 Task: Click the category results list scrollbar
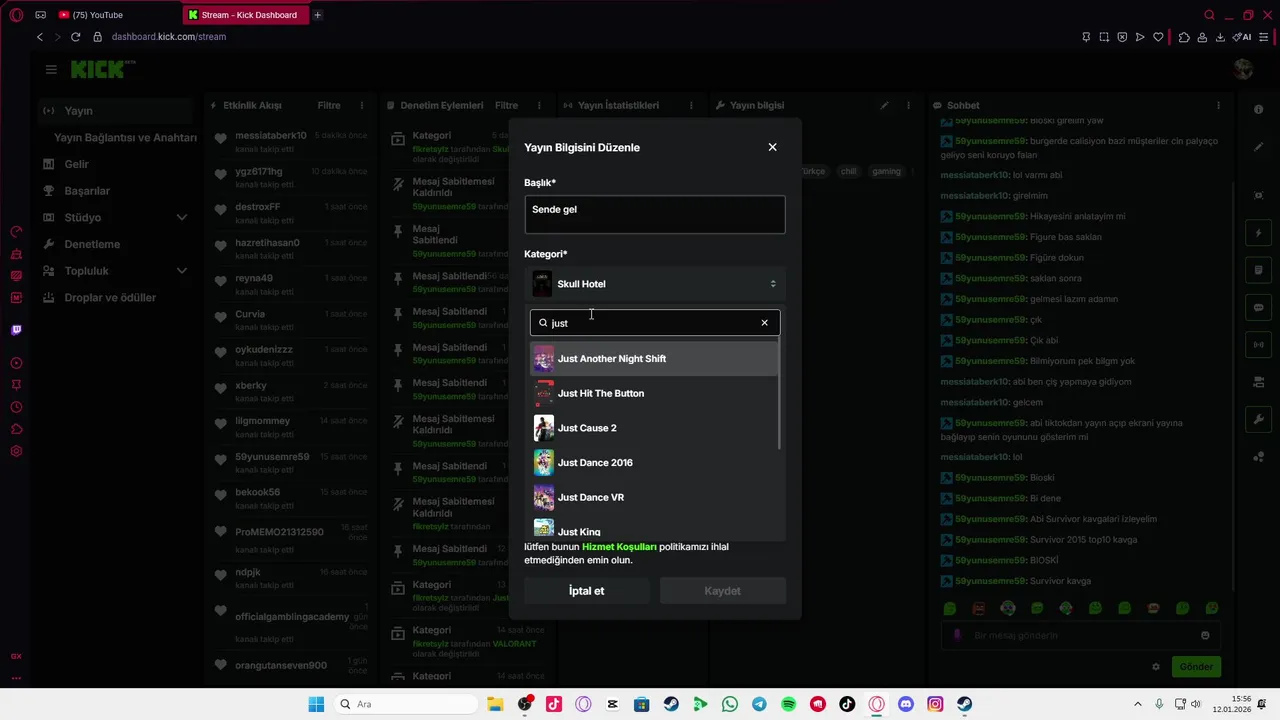click(780, 395)
